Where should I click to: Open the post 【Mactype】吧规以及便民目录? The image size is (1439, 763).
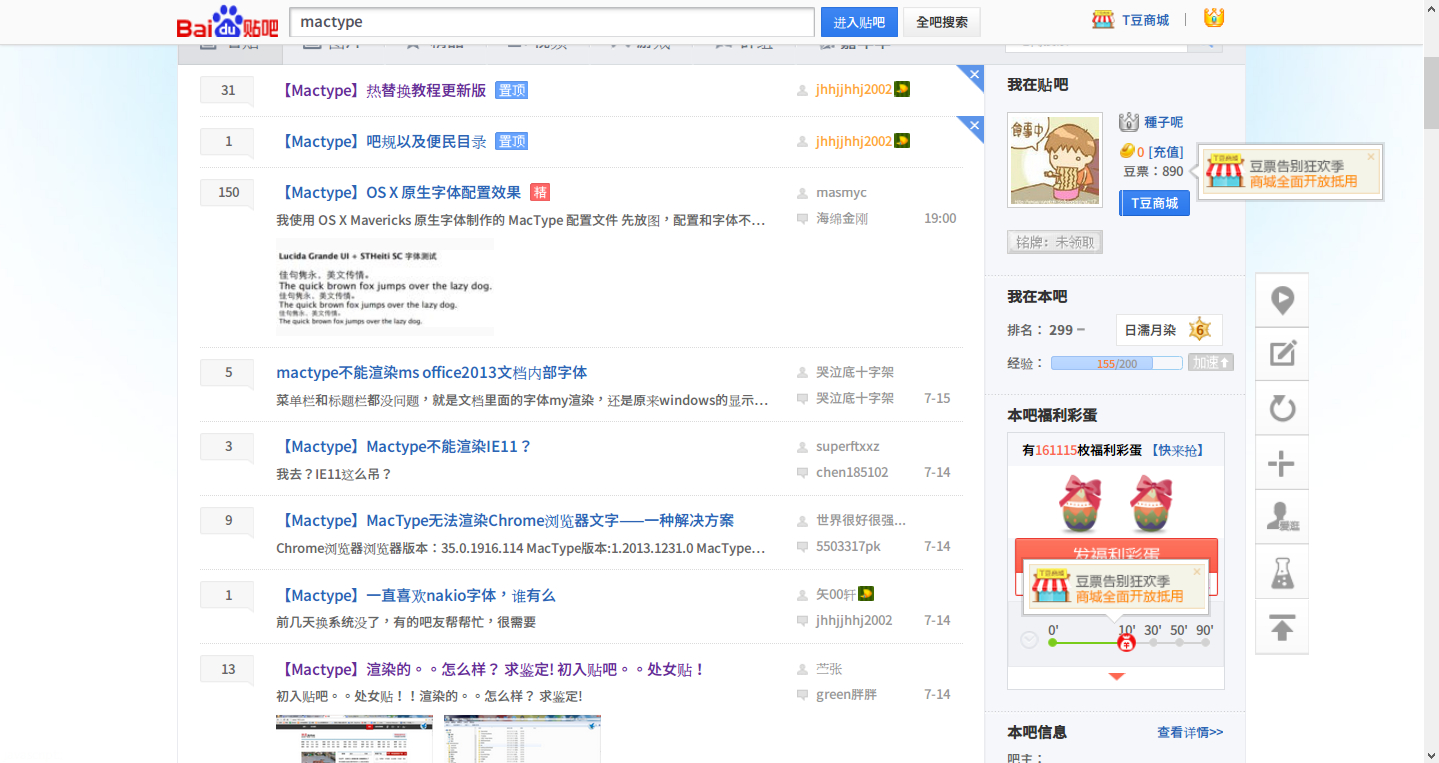click(x=381, y=141)
